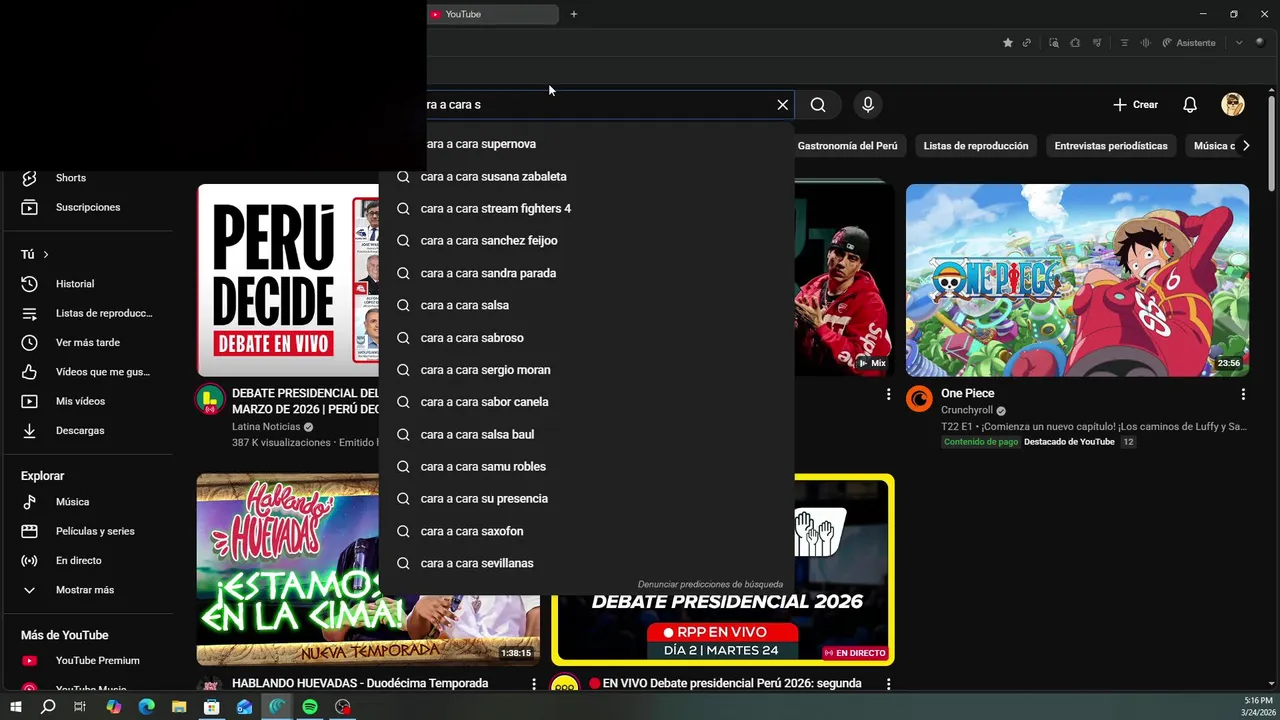Choose suggestion cara a cara su presencia

[x=586, y=499]
